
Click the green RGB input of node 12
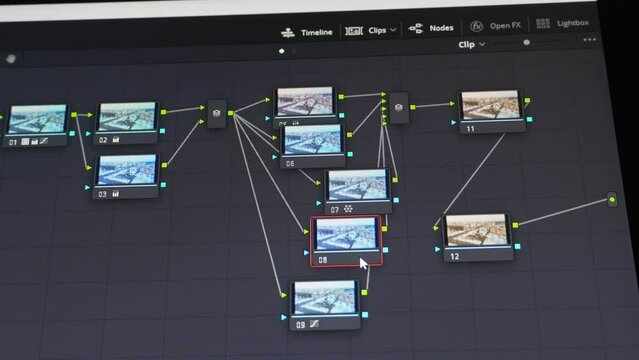click(x=436, y=228)
